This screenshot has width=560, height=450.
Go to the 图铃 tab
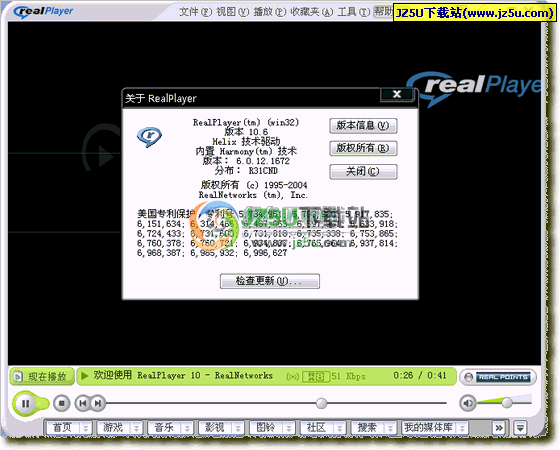(265, 427)
